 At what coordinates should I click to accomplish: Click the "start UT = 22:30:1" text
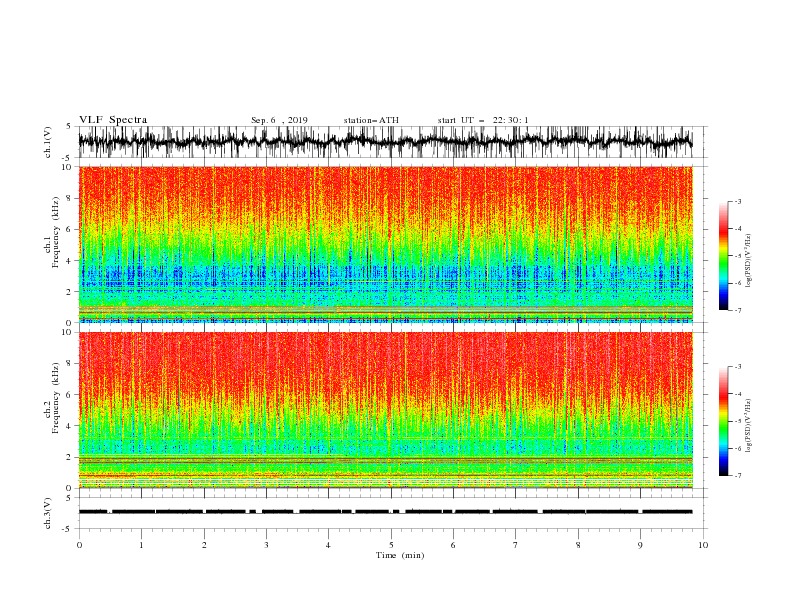pos(482,120)
